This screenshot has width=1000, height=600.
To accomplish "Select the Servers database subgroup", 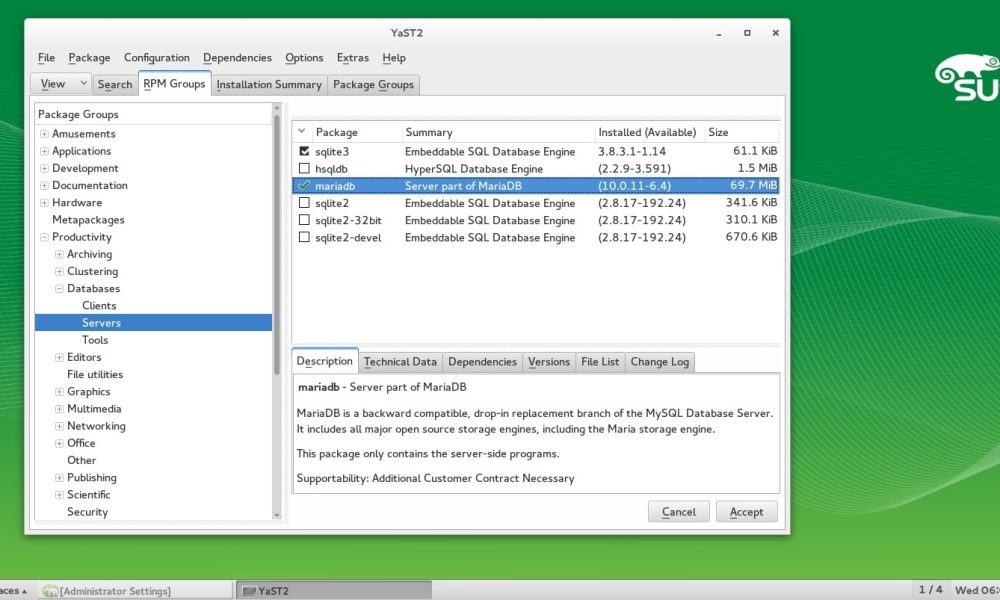I will click(x=154, y=323).
